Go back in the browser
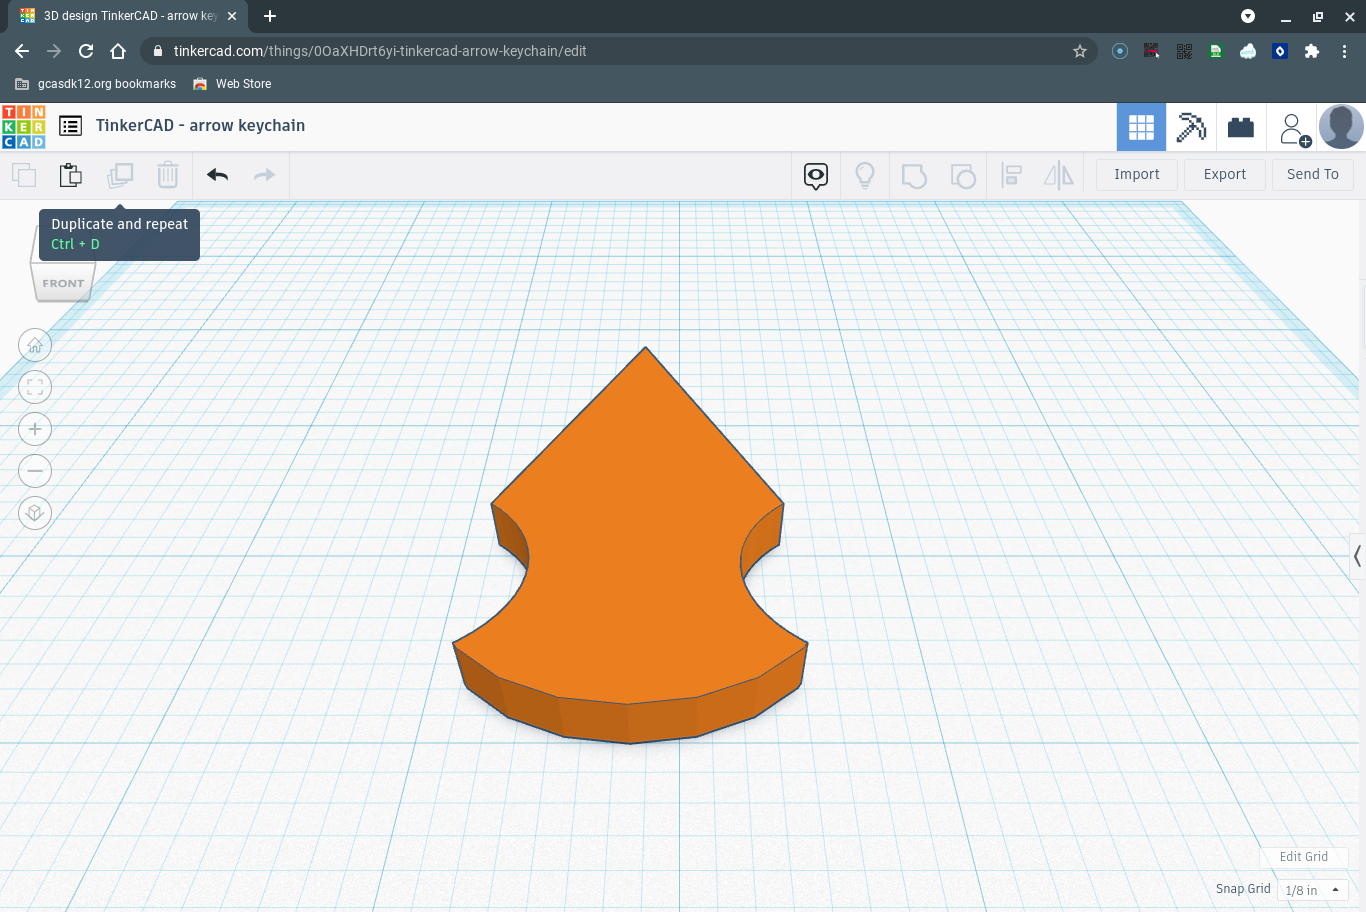1366x912 pixels. 22,51
